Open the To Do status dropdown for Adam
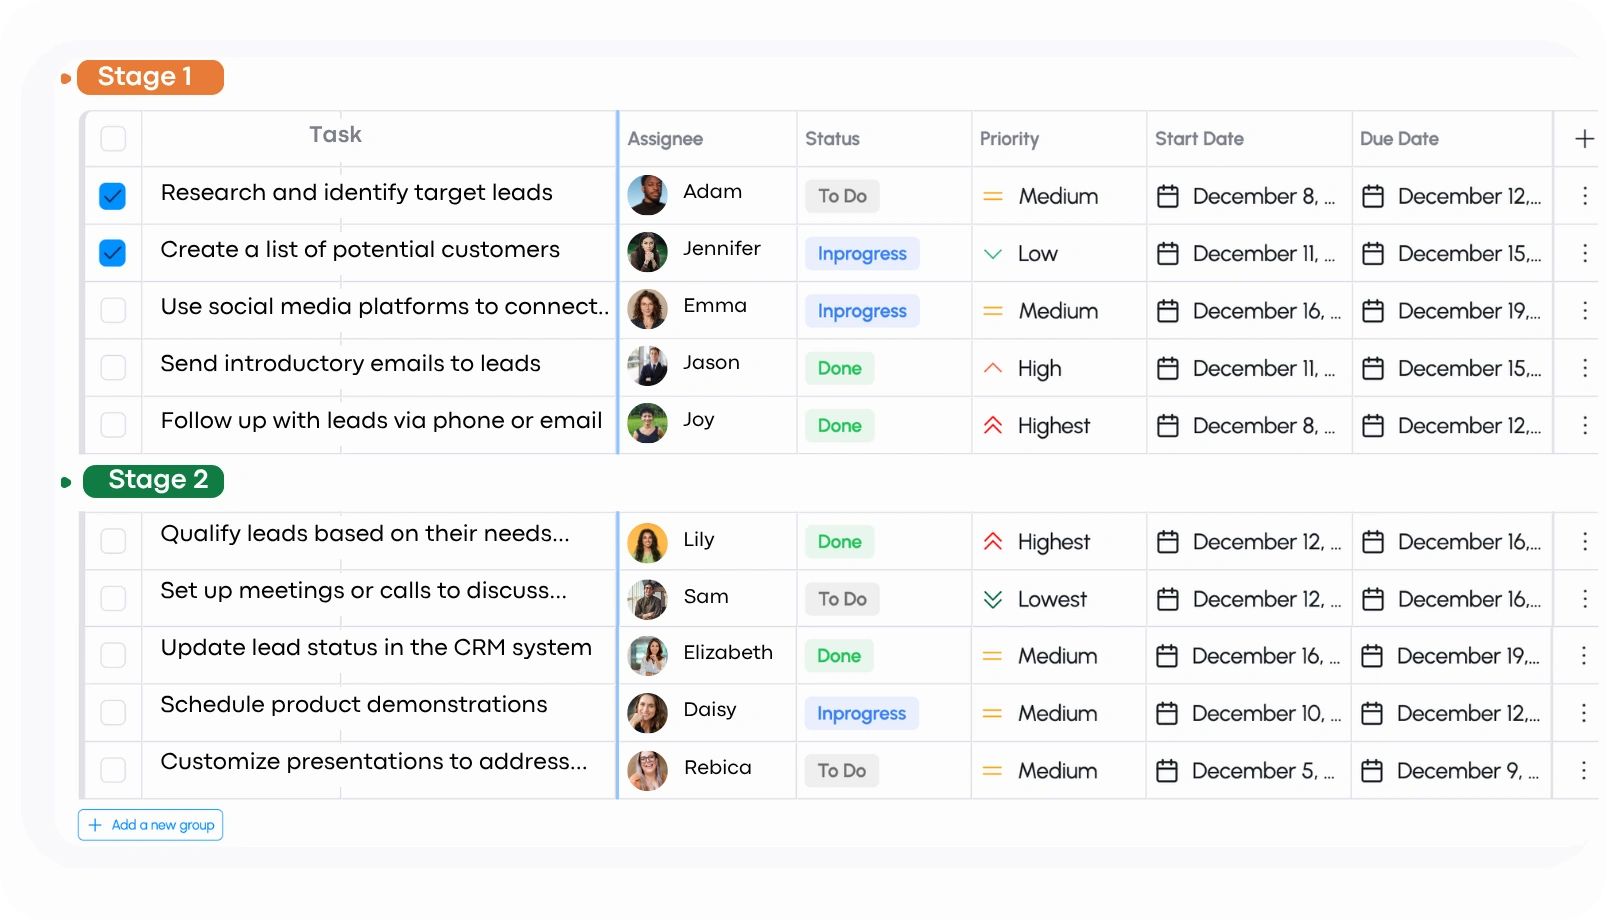 pyautogui.click(x=842, y=196)
